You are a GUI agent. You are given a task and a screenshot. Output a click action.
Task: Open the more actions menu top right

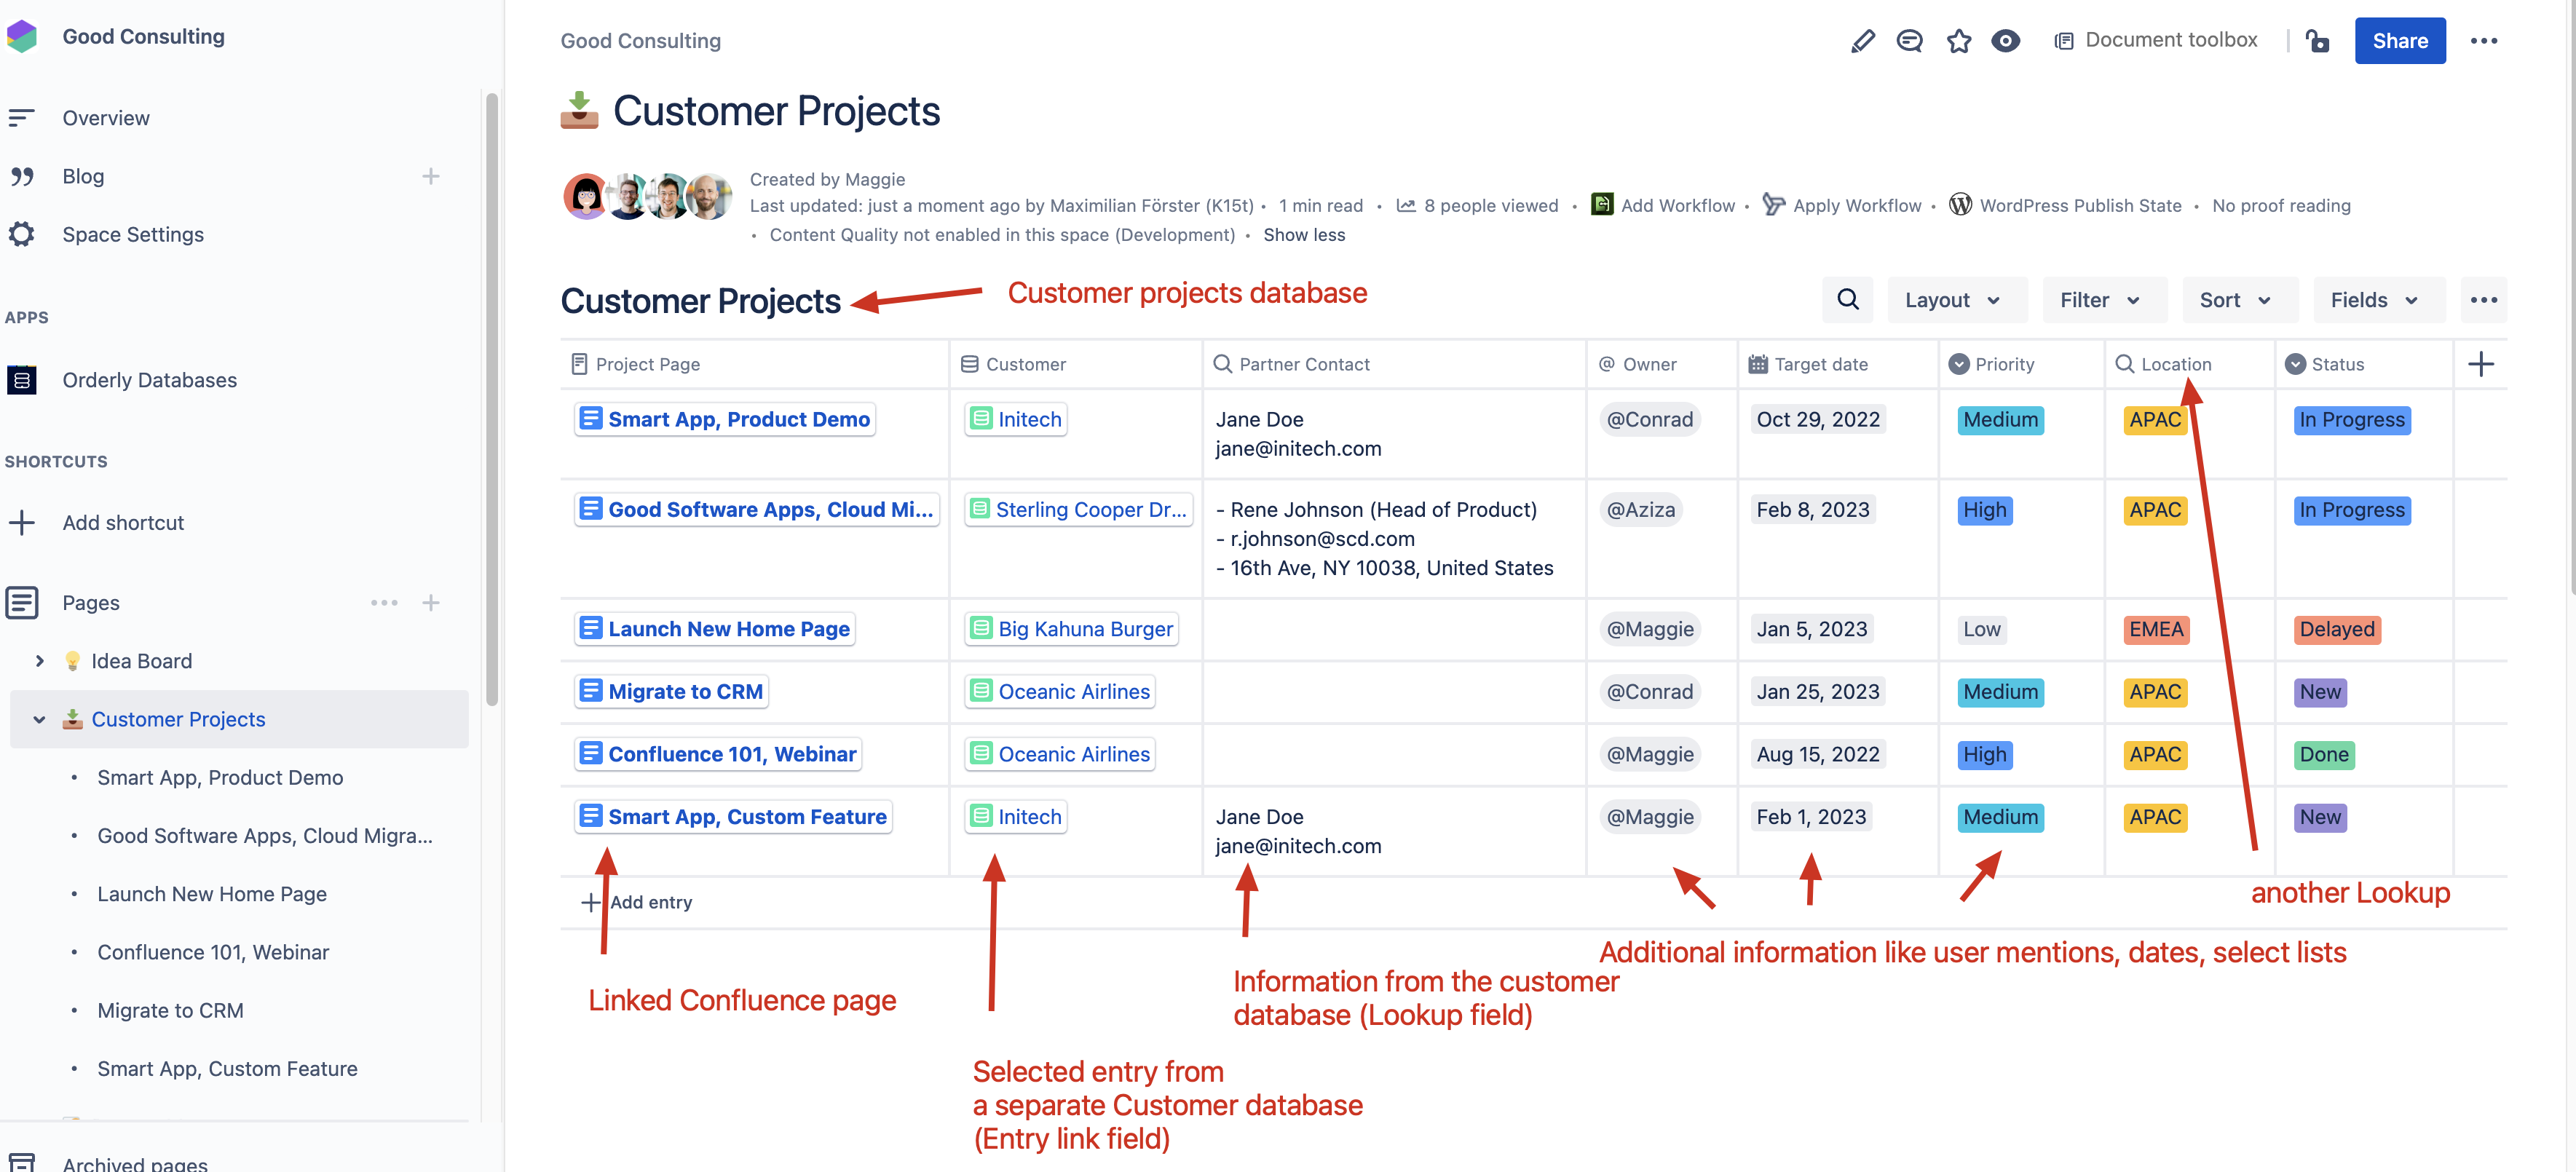point(2486,41)
